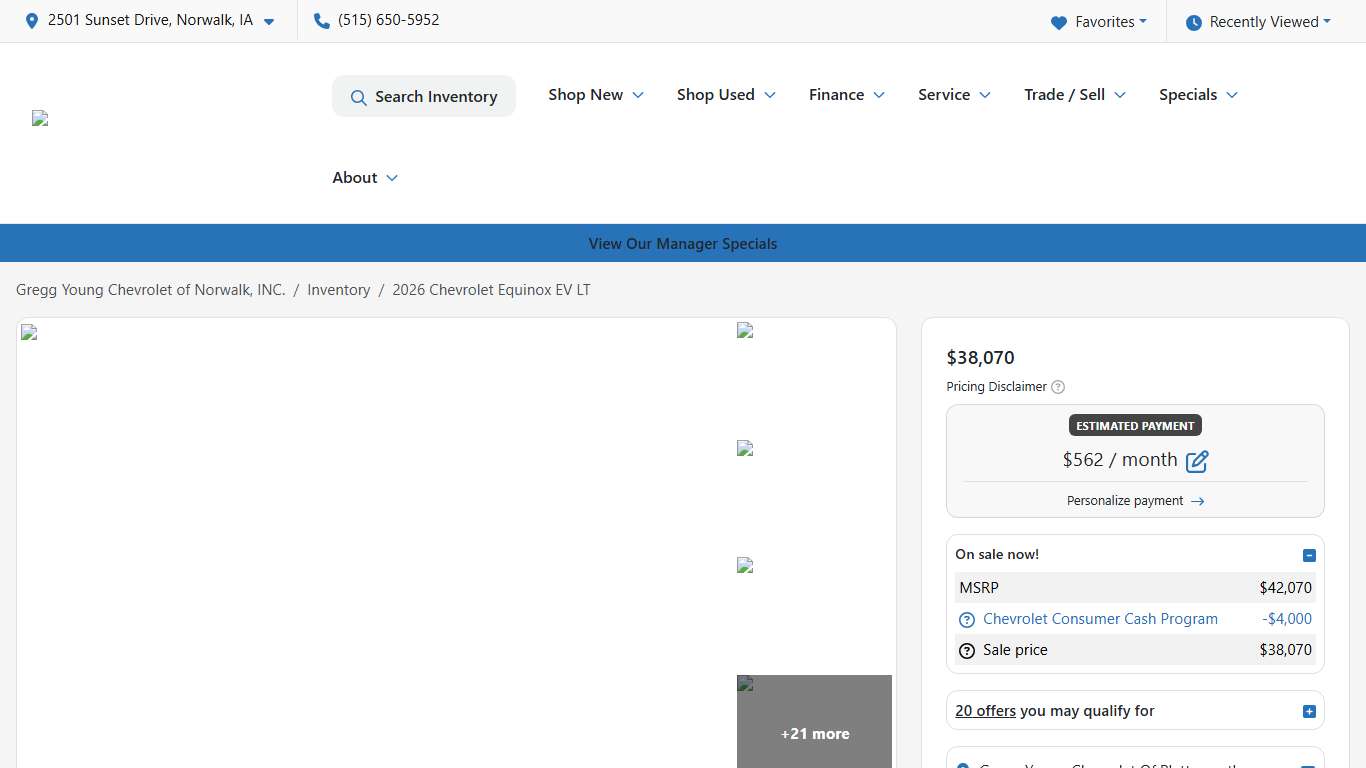Click the edit estimated payment pencil icon

click(x=1197, y=461)
